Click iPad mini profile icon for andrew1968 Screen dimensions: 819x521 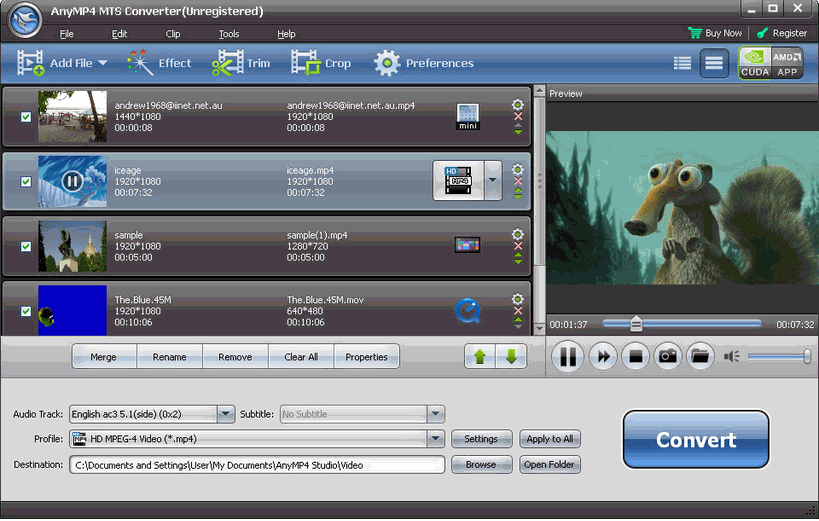click(467, 117)
